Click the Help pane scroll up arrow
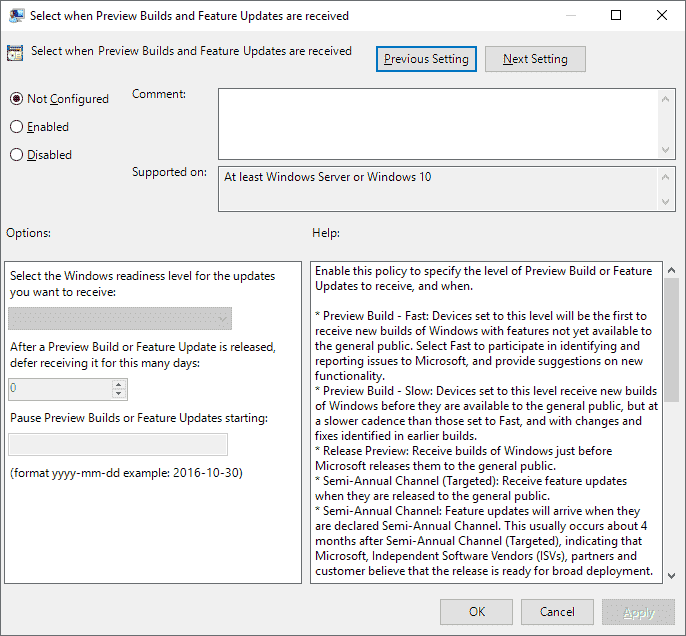The image size is (686, 636). (672, 270)
